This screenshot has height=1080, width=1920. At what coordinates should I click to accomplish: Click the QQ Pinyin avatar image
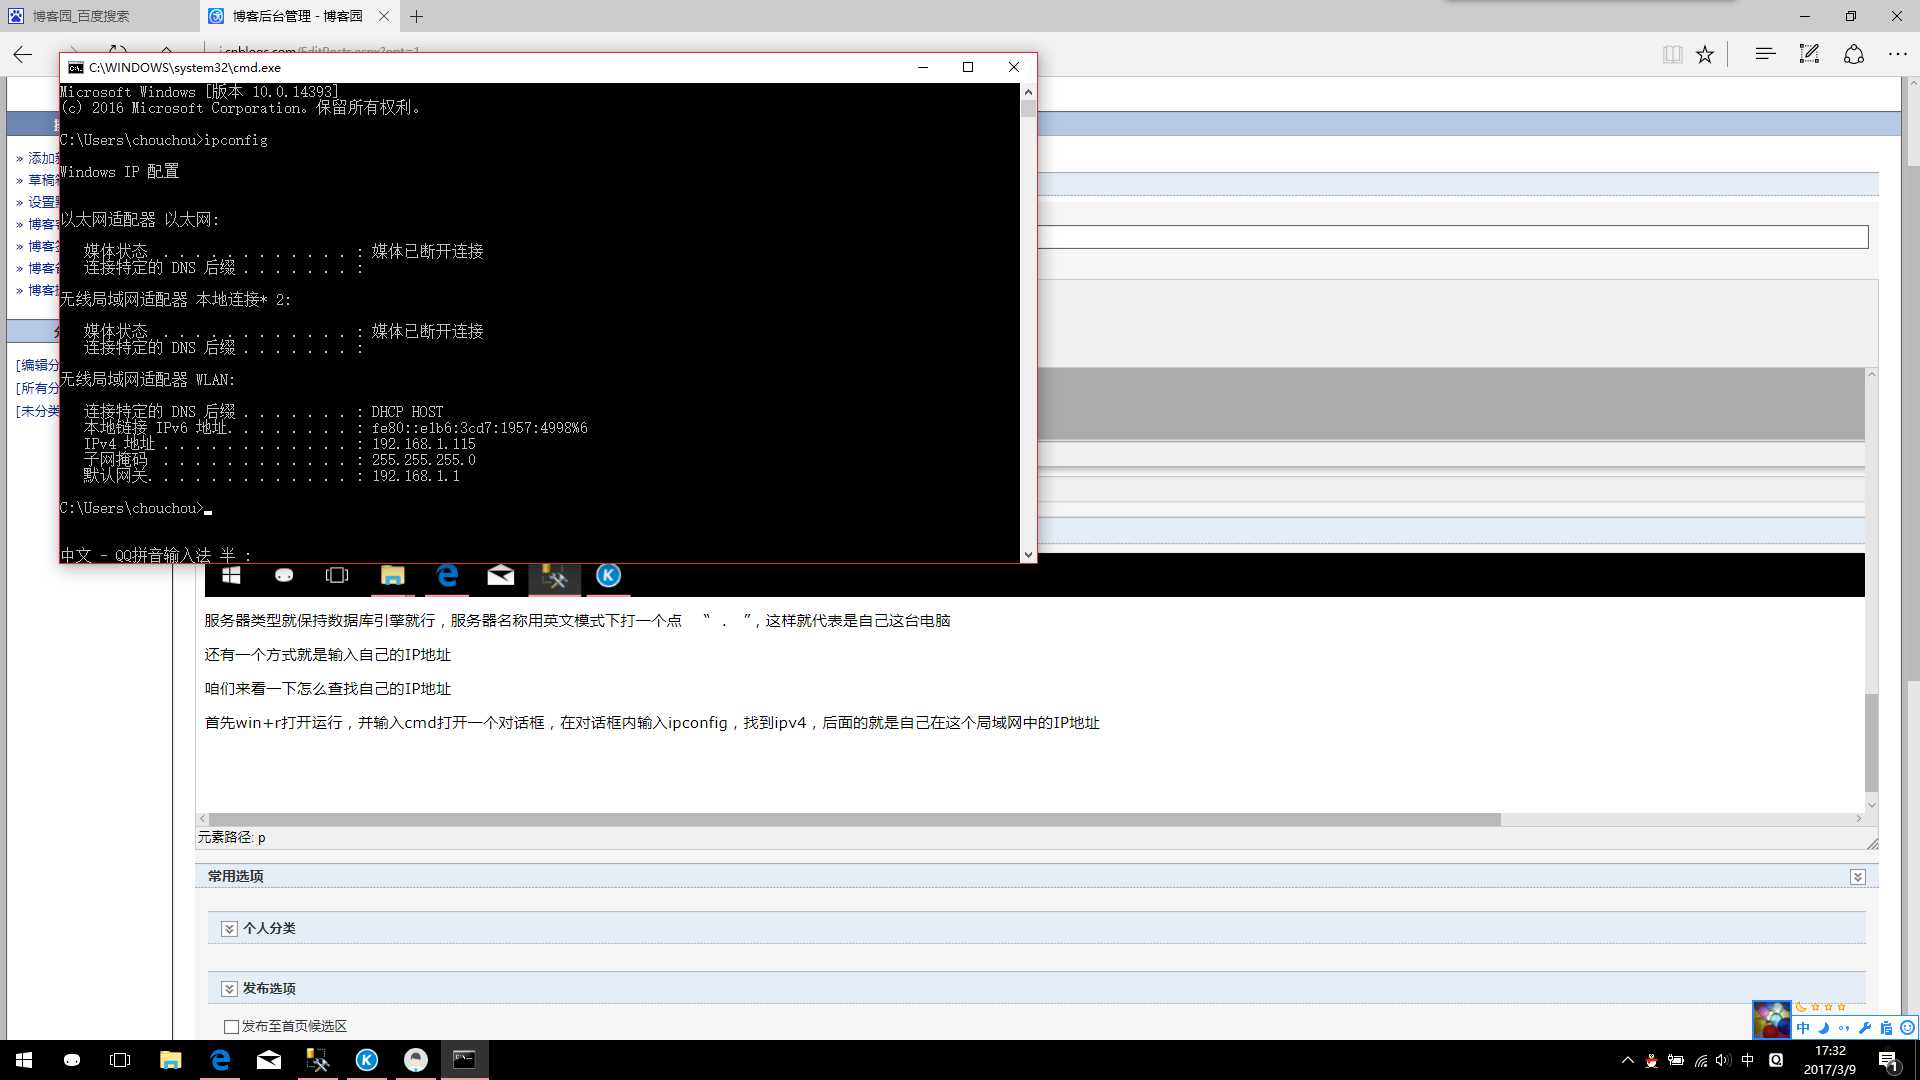(1772, 1020)
